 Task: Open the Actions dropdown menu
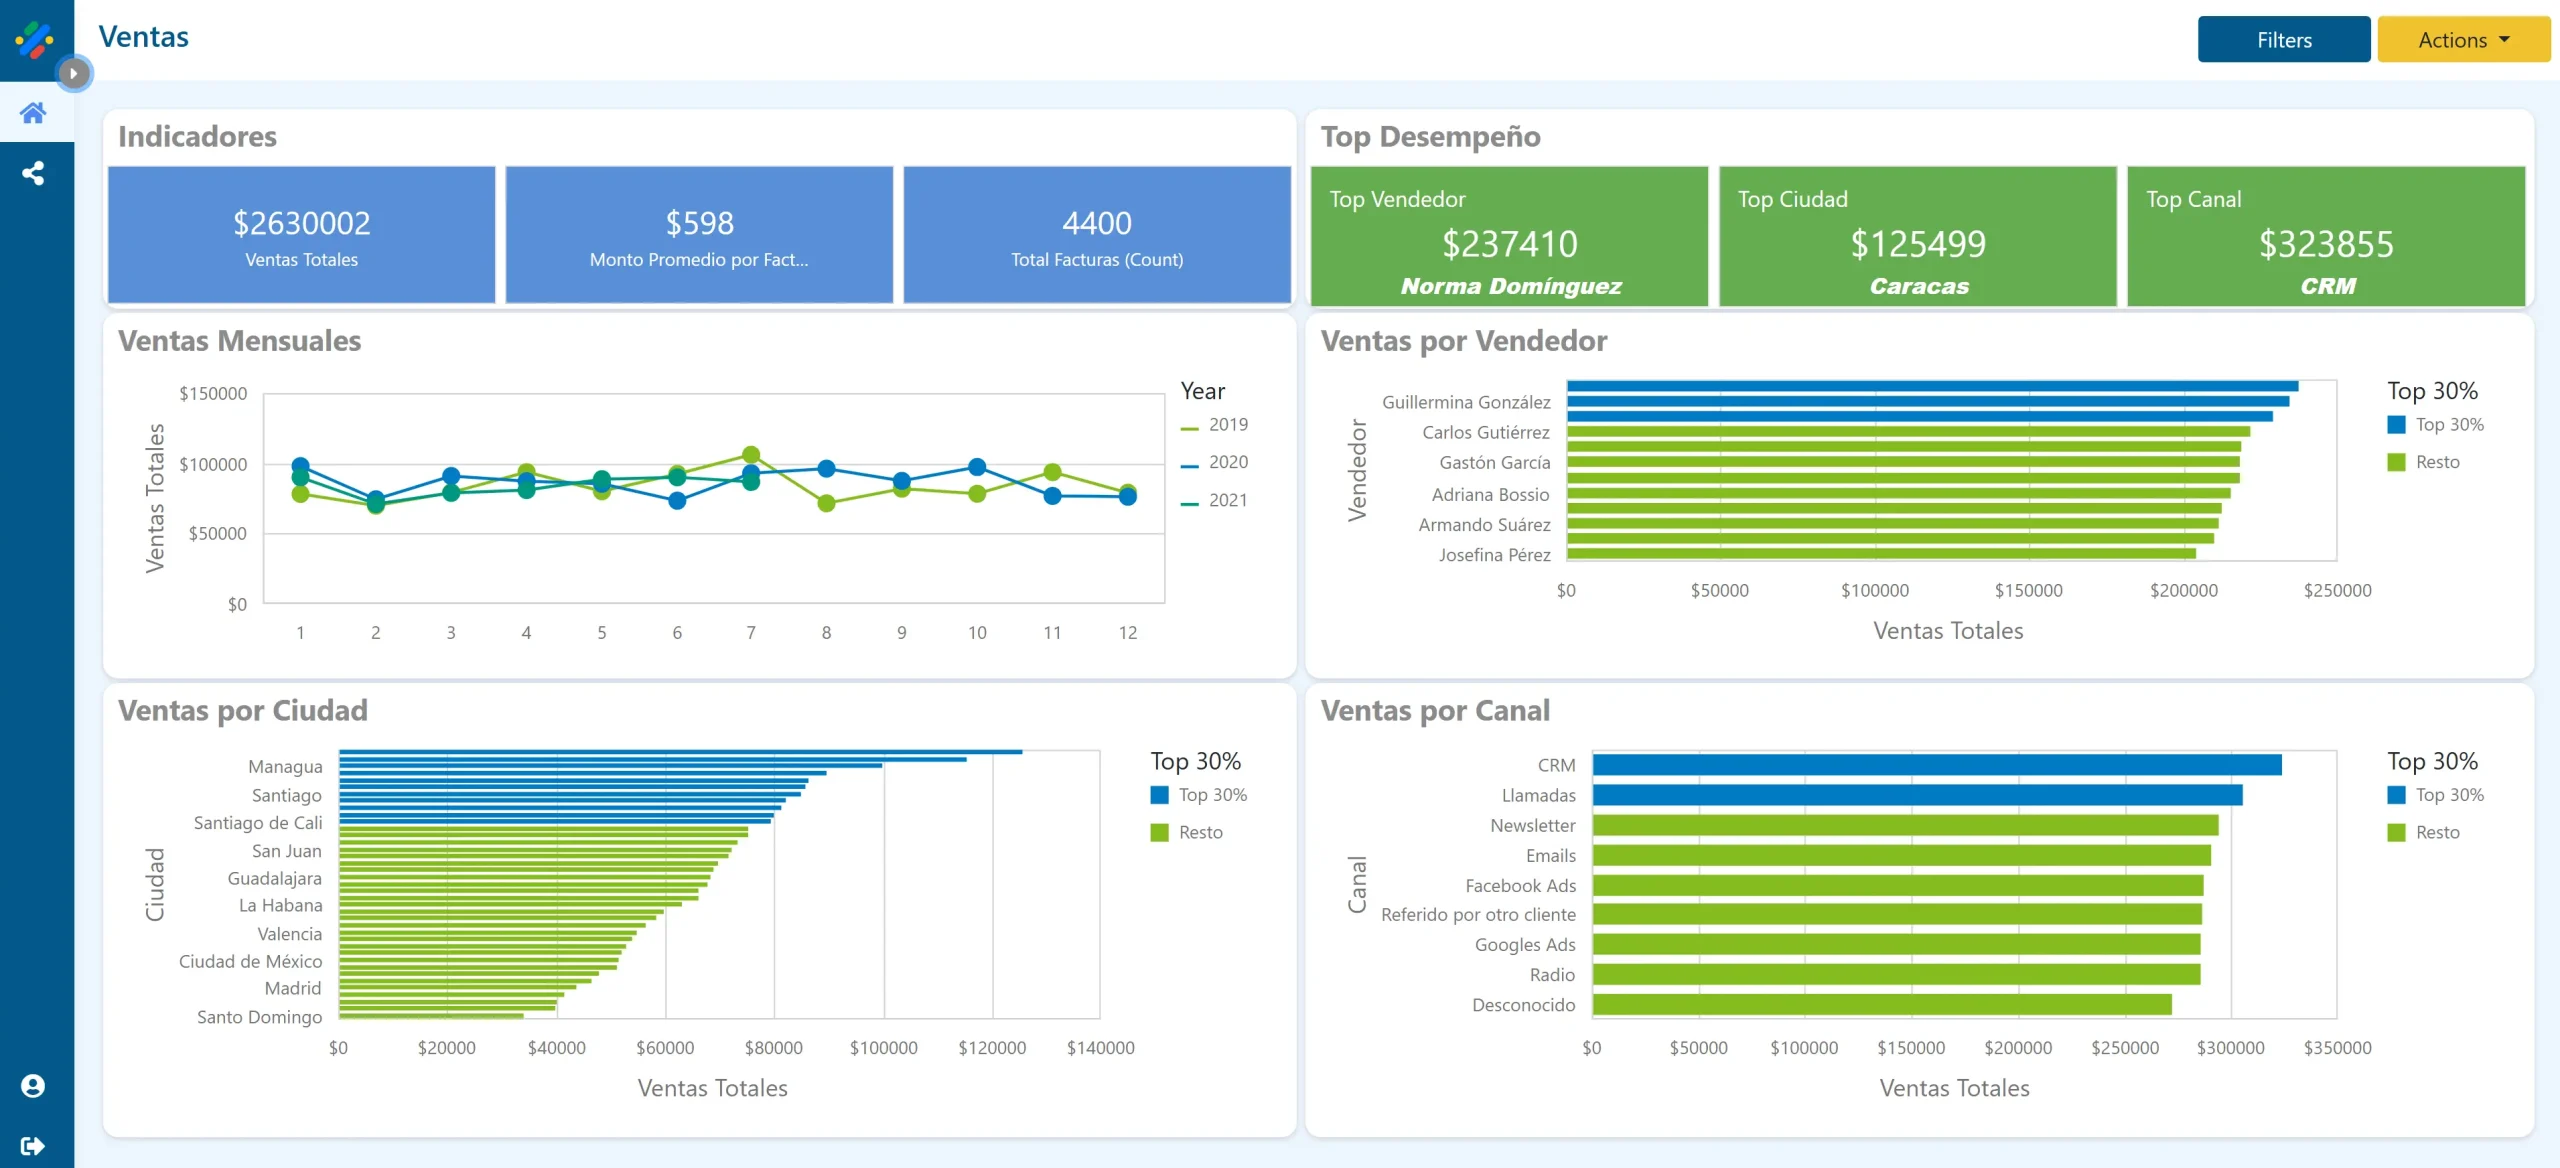coord(2463,40)
